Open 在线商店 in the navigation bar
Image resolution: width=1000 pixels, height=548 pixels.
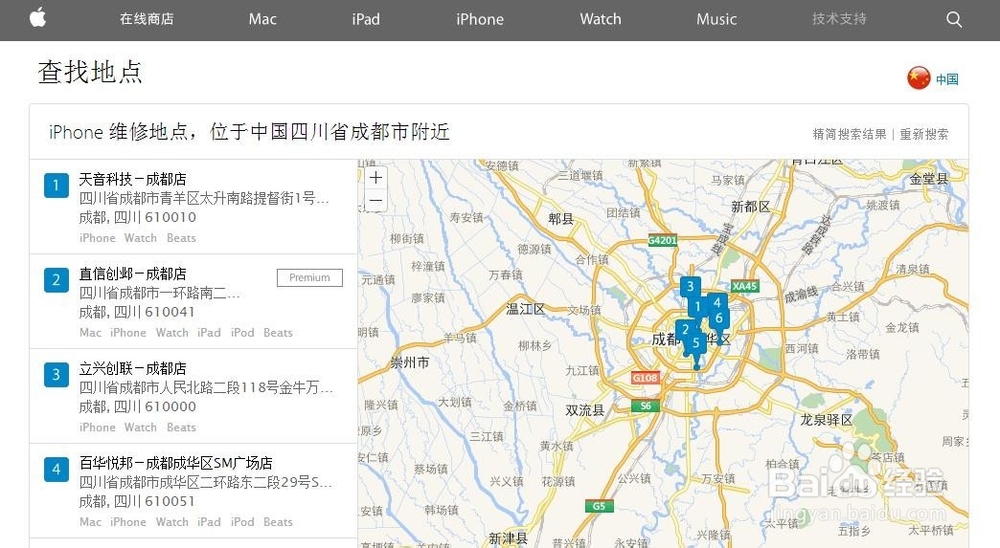click(147, 19)
